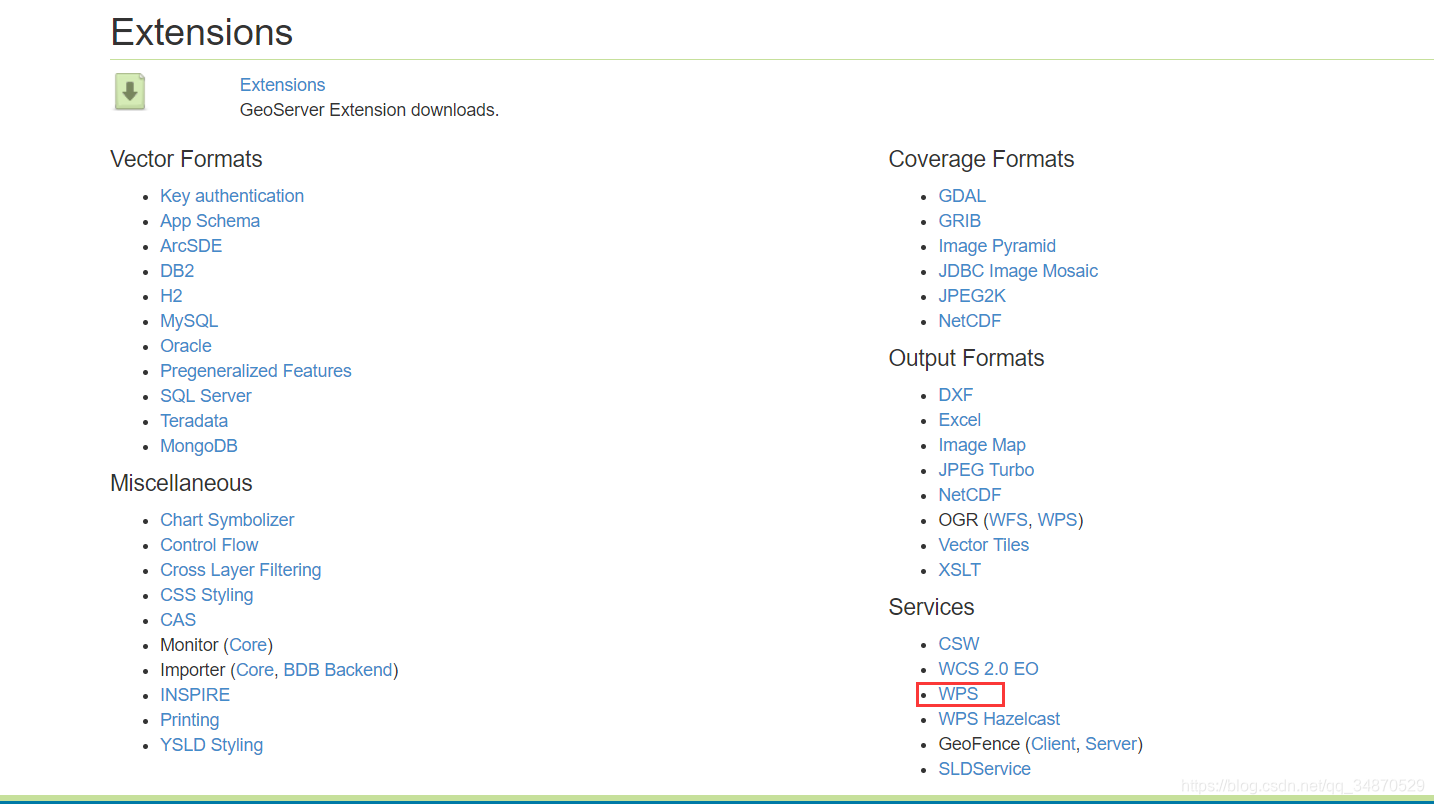This screenshot has width=1434, height=804.
Task: Open the OGR WFS link
Action: [x=1008, y=520]
